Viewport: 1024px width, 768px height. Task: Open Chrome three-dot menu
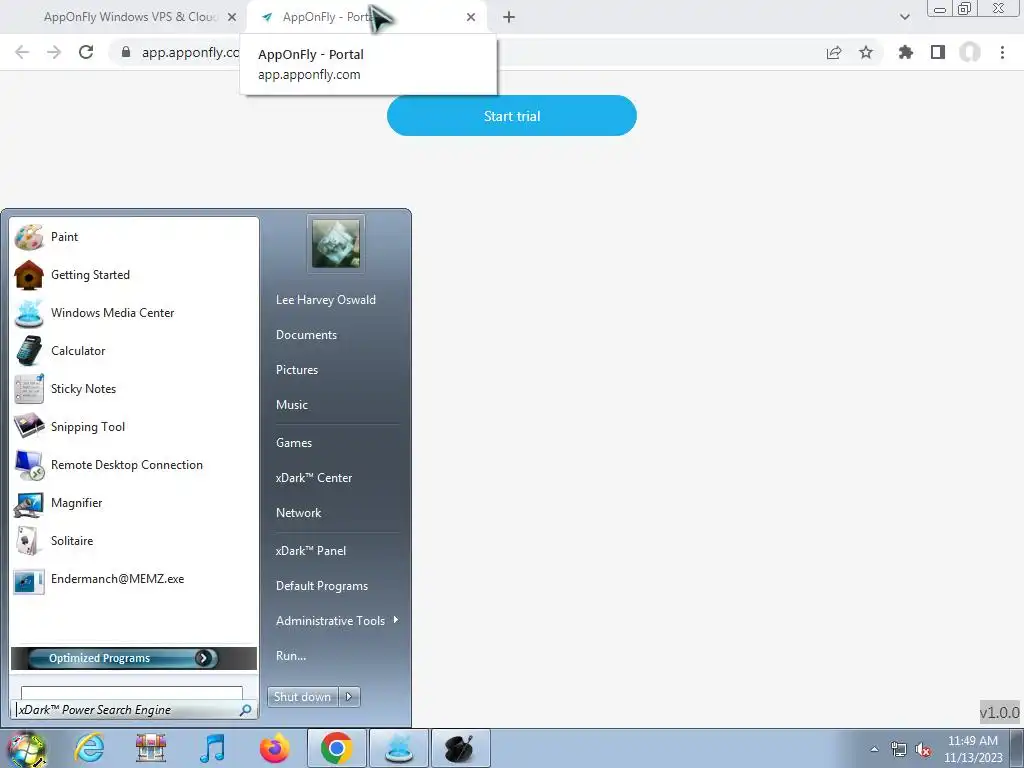click(x=1002, y=52)
